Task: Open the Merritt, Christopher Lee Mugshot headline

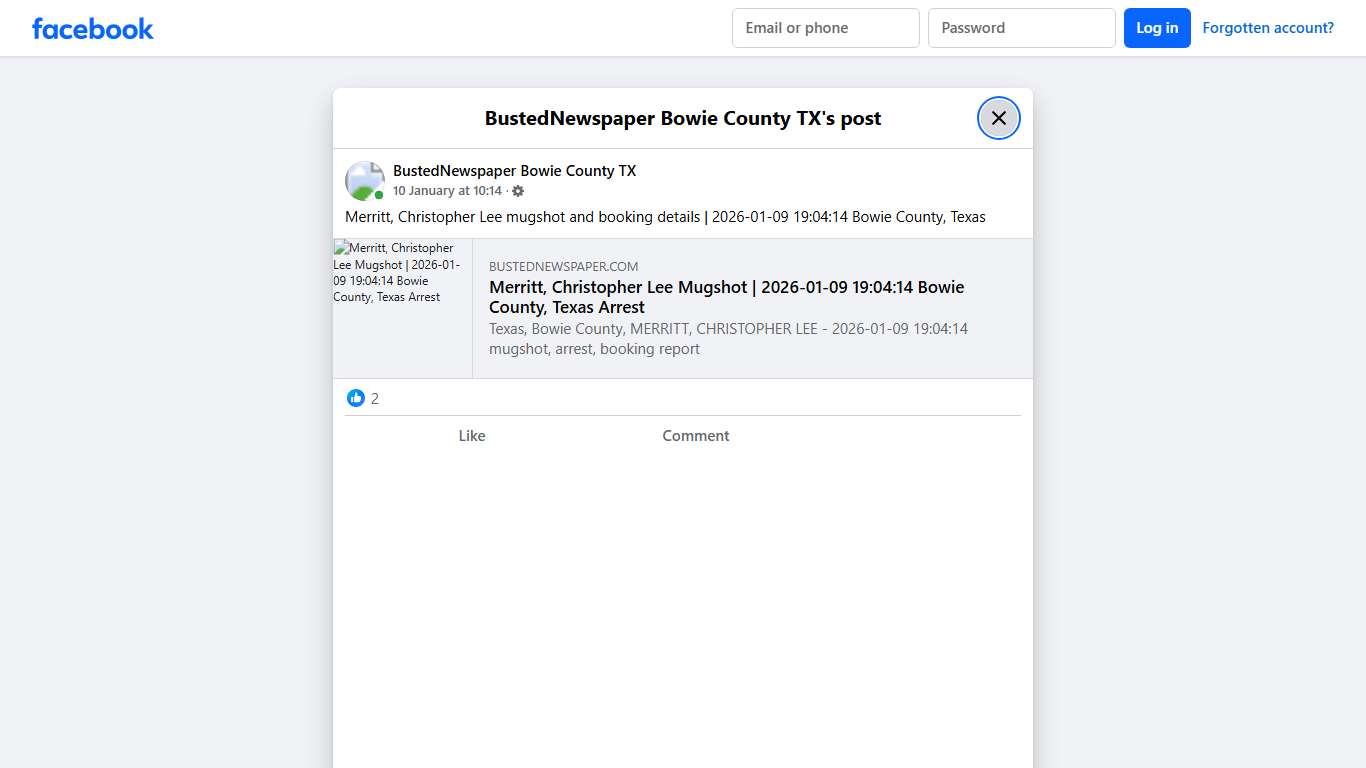Action: coord(726,297)
